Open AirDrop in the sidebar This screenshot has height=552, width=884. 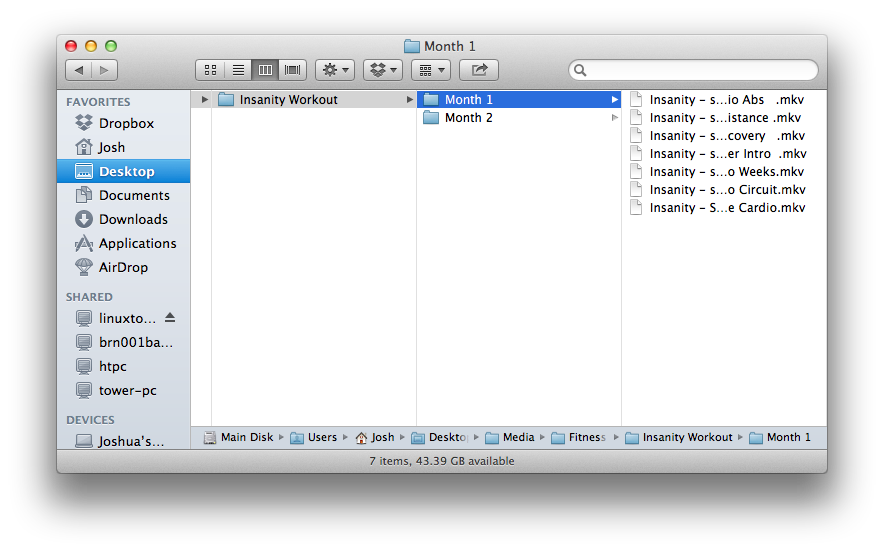123,267
